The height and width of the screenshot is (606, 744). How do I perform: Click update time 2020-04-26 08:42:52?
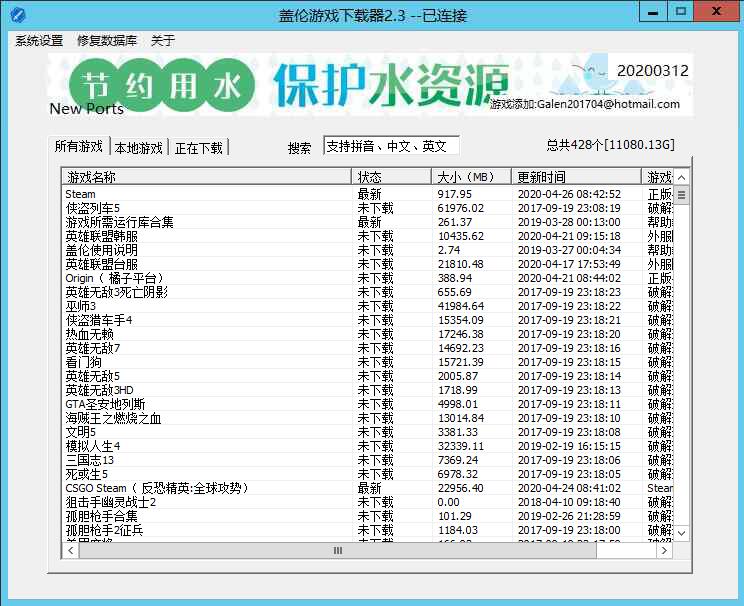tap(569, 194)
